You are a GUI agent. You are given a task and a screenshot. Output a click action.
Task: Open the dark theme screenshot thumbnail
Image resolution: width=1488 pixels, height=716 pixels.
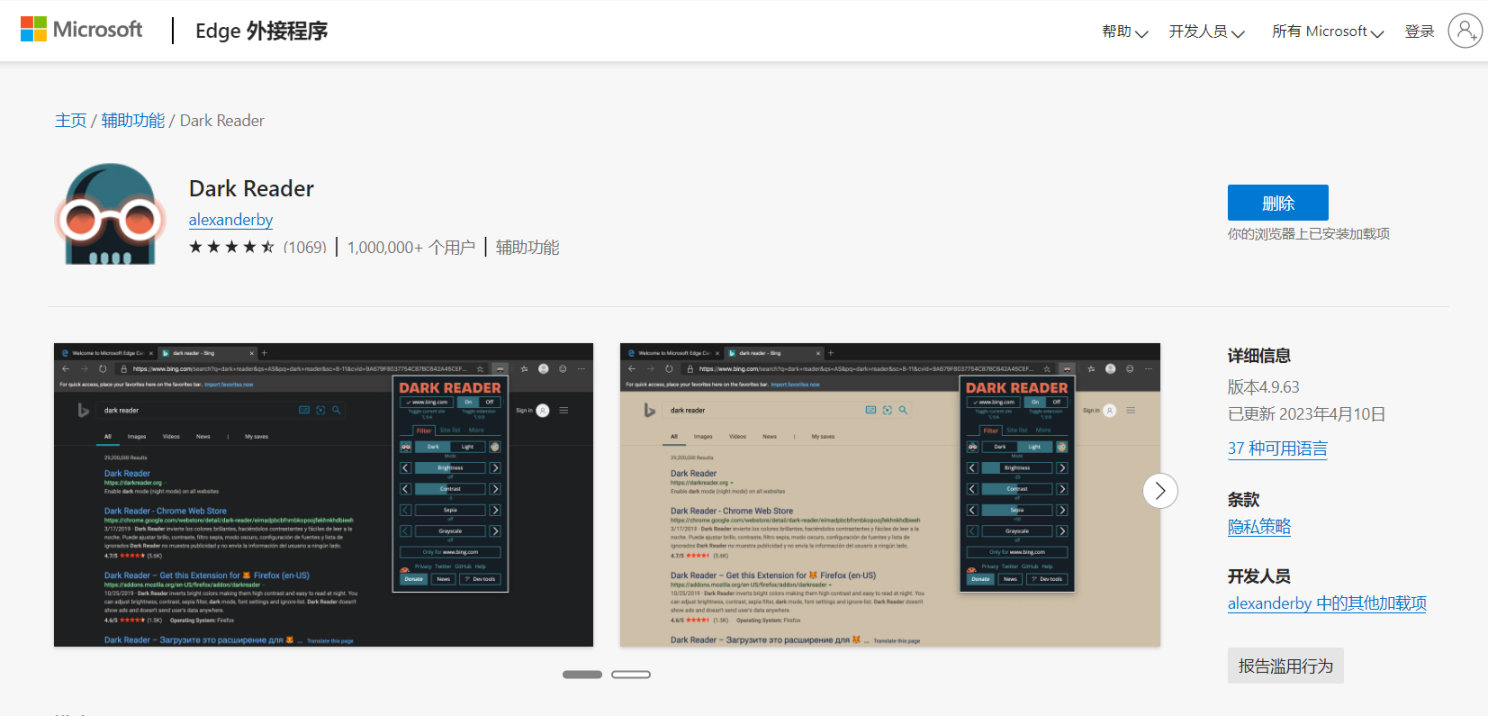pos(323,495)
